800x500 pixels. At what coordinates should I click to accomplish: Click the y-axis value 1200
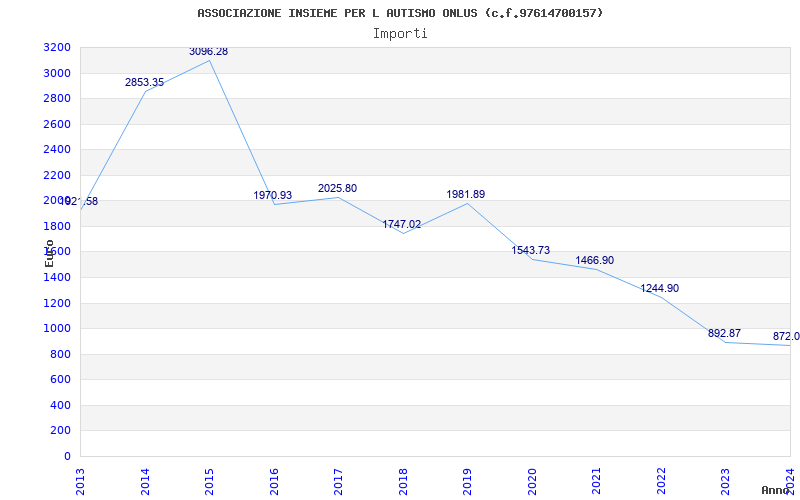coord(57,304)
